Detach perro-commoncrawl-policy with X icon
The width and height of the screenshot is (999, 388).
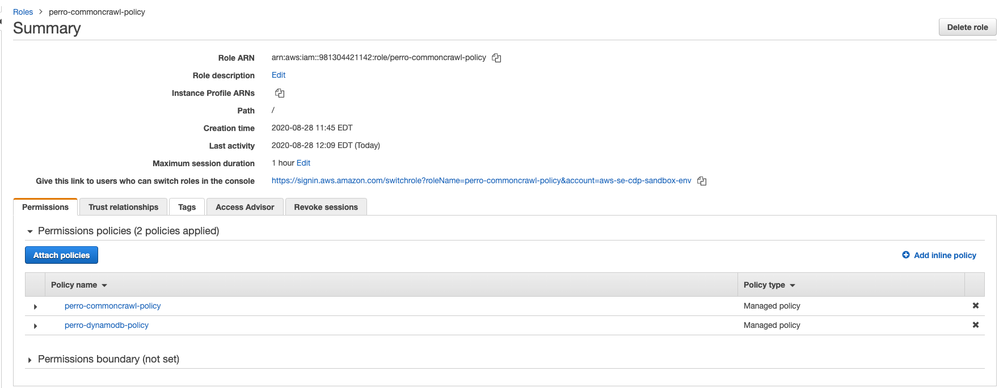tap(975, 306)
